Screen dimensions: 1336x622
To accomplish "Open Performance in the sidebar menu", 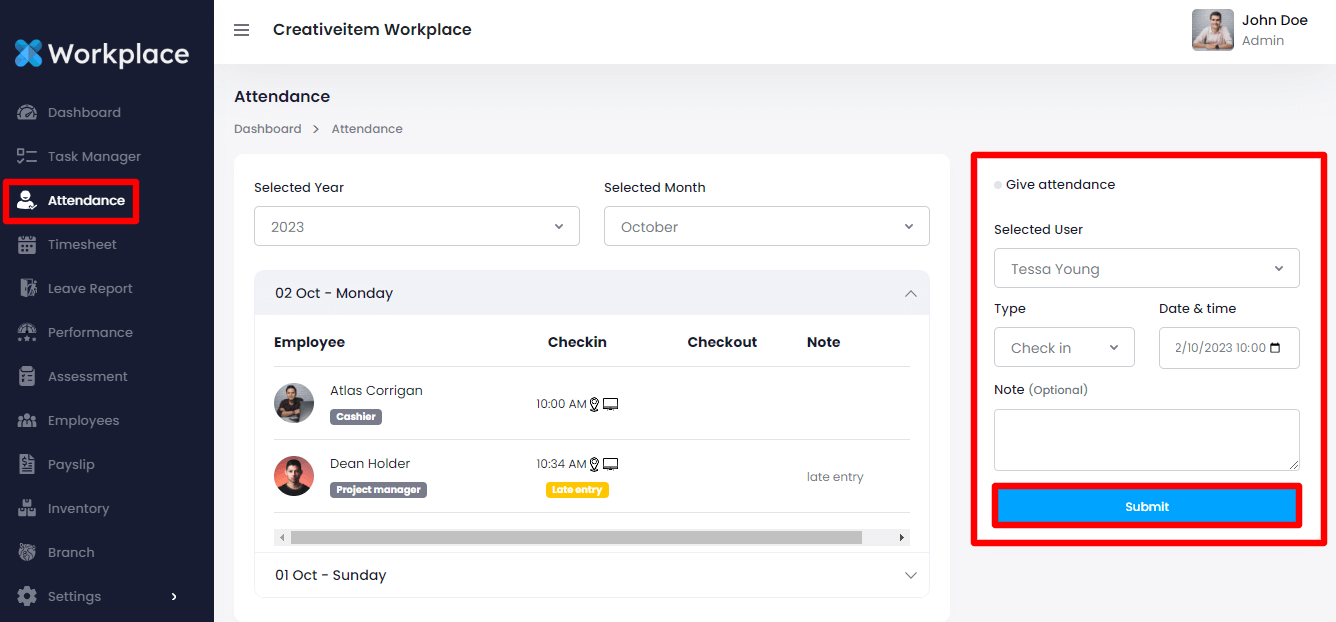I will pos(90,333).
